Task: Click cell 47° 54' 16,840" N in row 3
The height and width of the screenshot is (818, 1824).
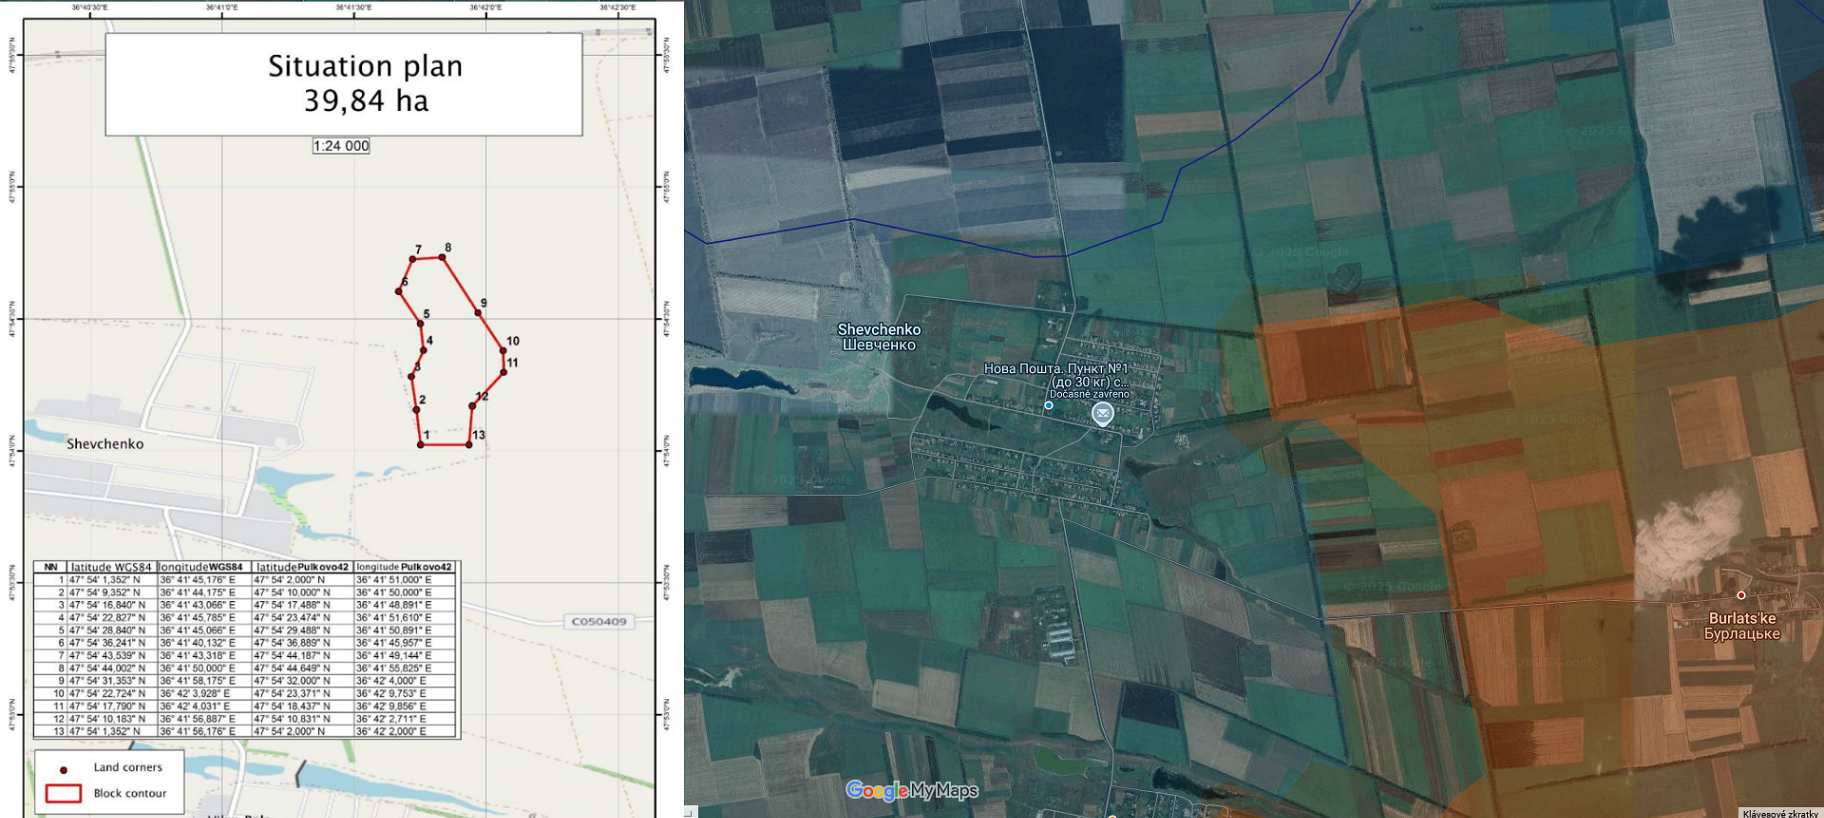Action: 112,605
